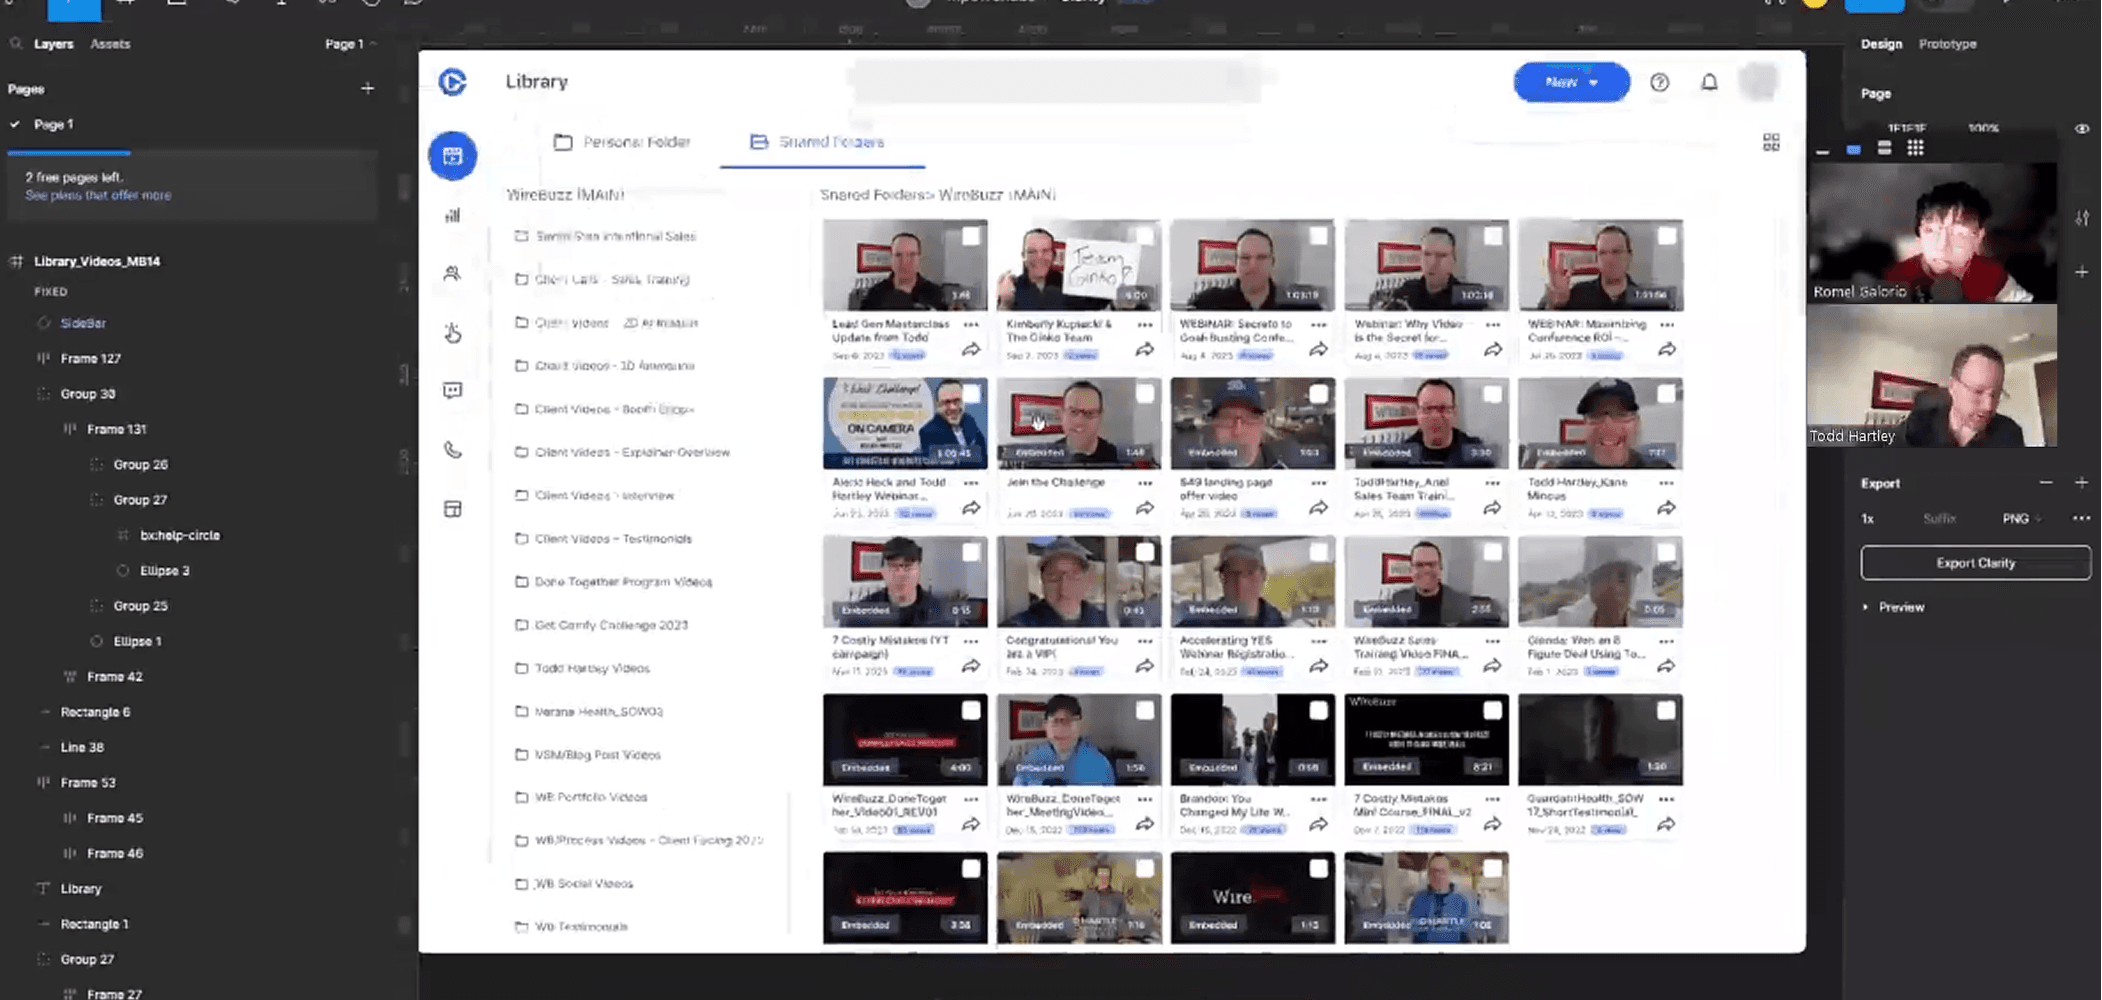Follow the 'See plans that offer more' link
This screenshot has width=2102, height=1000.
coord(98,196)
